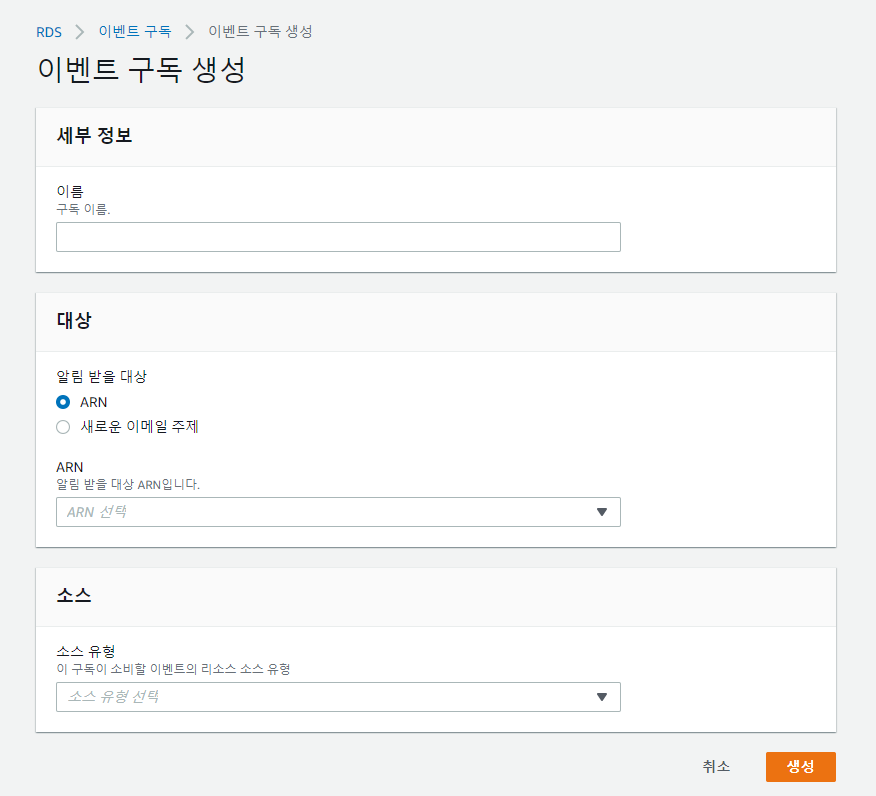Click the arrow icon in ARN 선택 box
The image size is (876, 796).
click(601, 512)
